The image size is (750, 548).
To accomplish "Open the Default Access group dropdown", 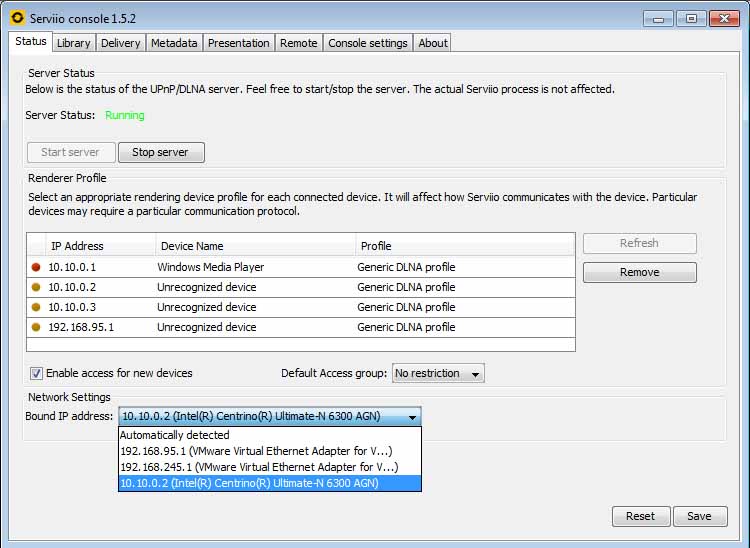I will (x=438, y=373).
